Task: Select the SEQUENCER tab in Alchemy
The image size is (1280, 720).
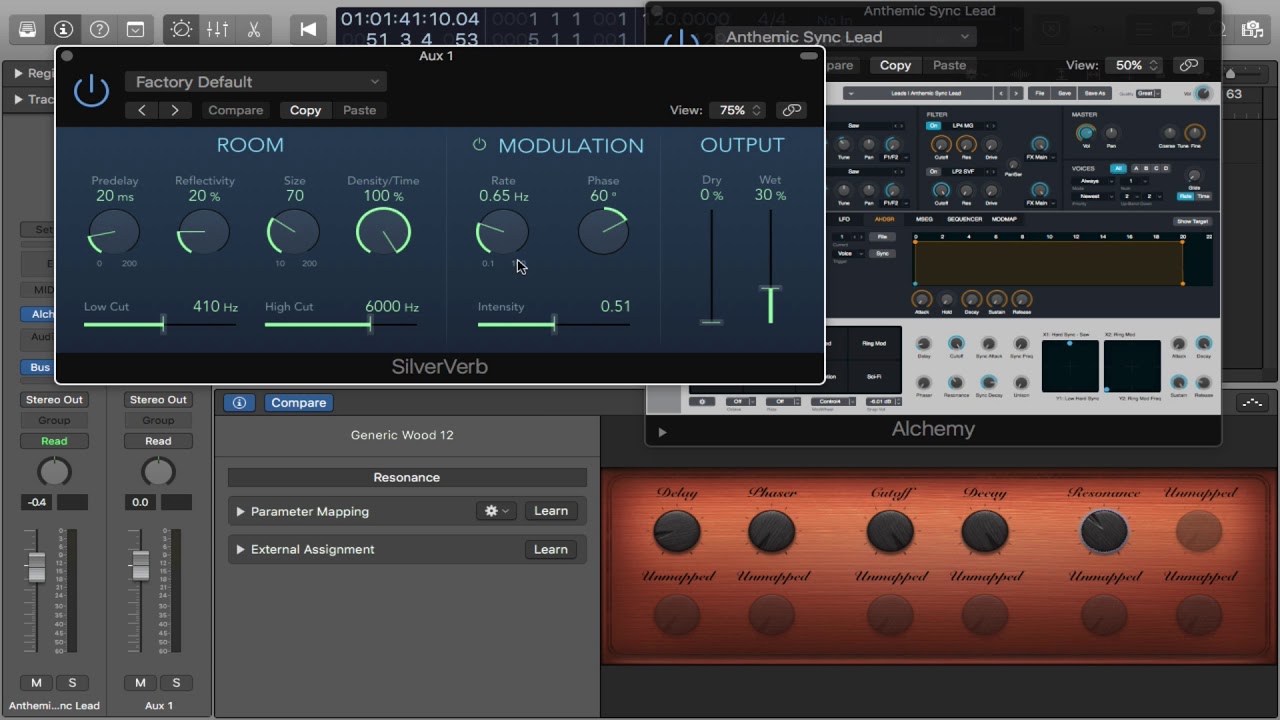Action: 964,219
